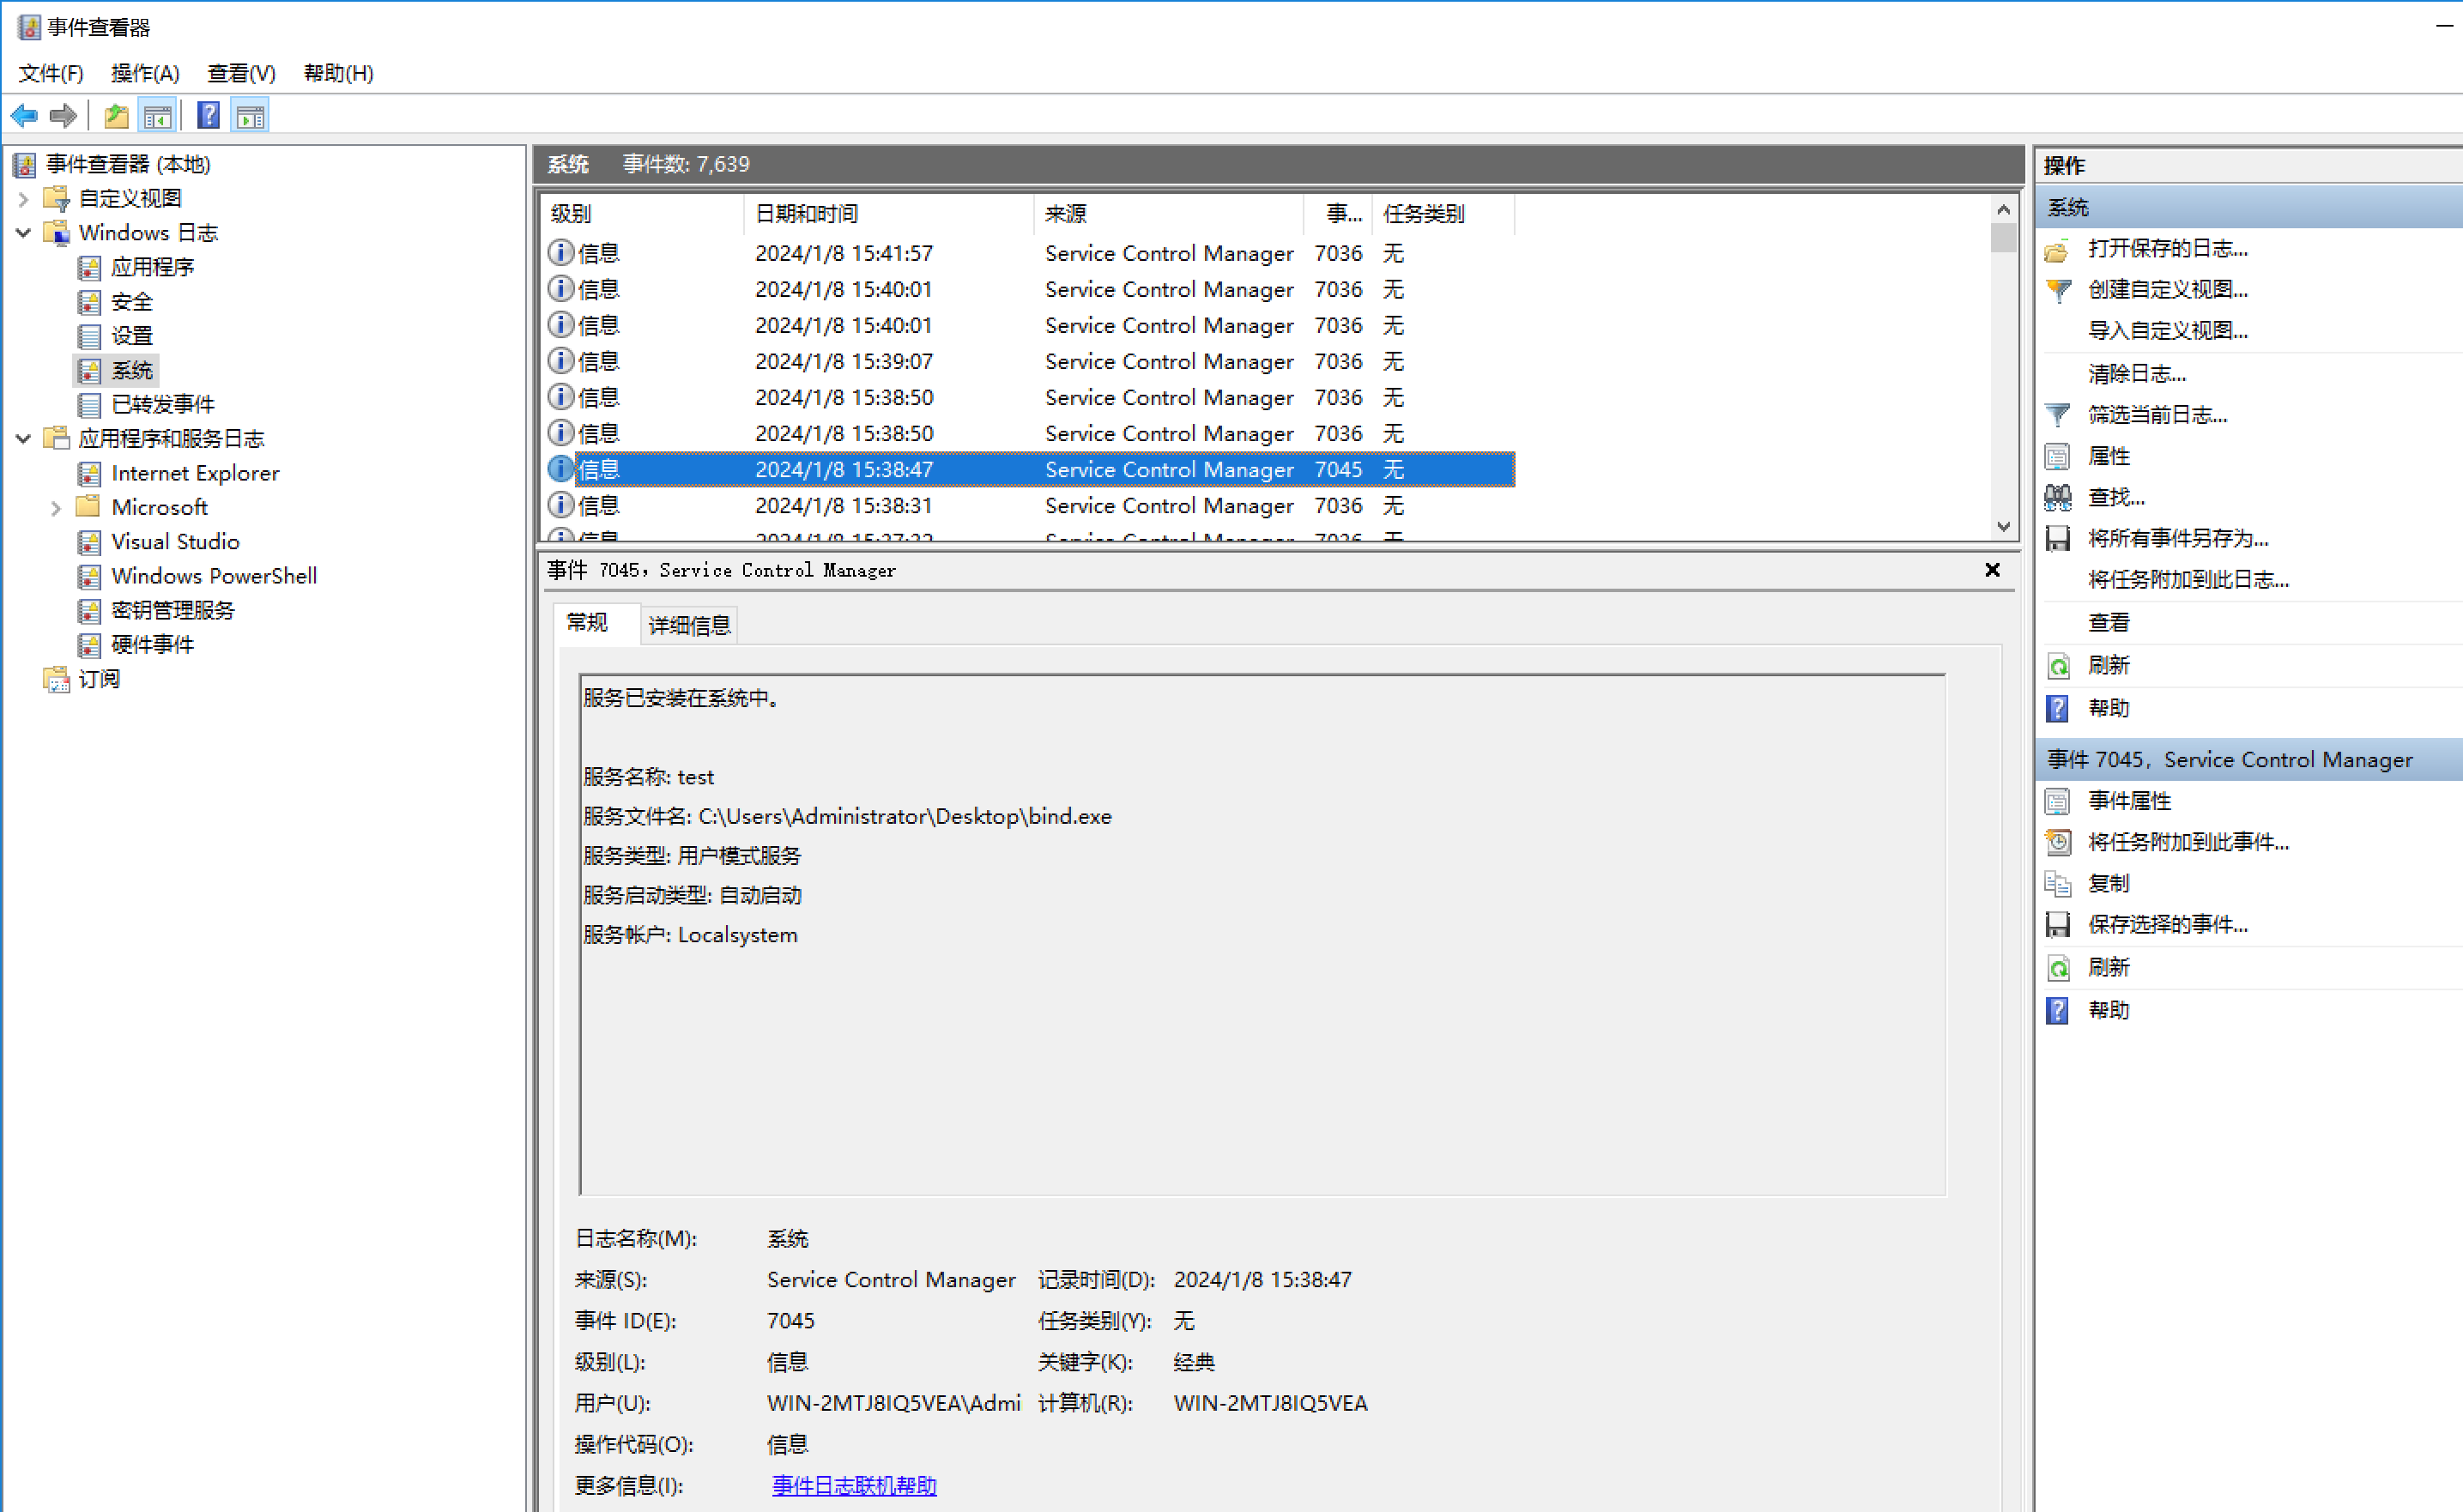The height and width of the screenshot is (1512, 2463).
Task: Toggle the show/hide action pane toolbar button
Action: [x=251, y=116]
